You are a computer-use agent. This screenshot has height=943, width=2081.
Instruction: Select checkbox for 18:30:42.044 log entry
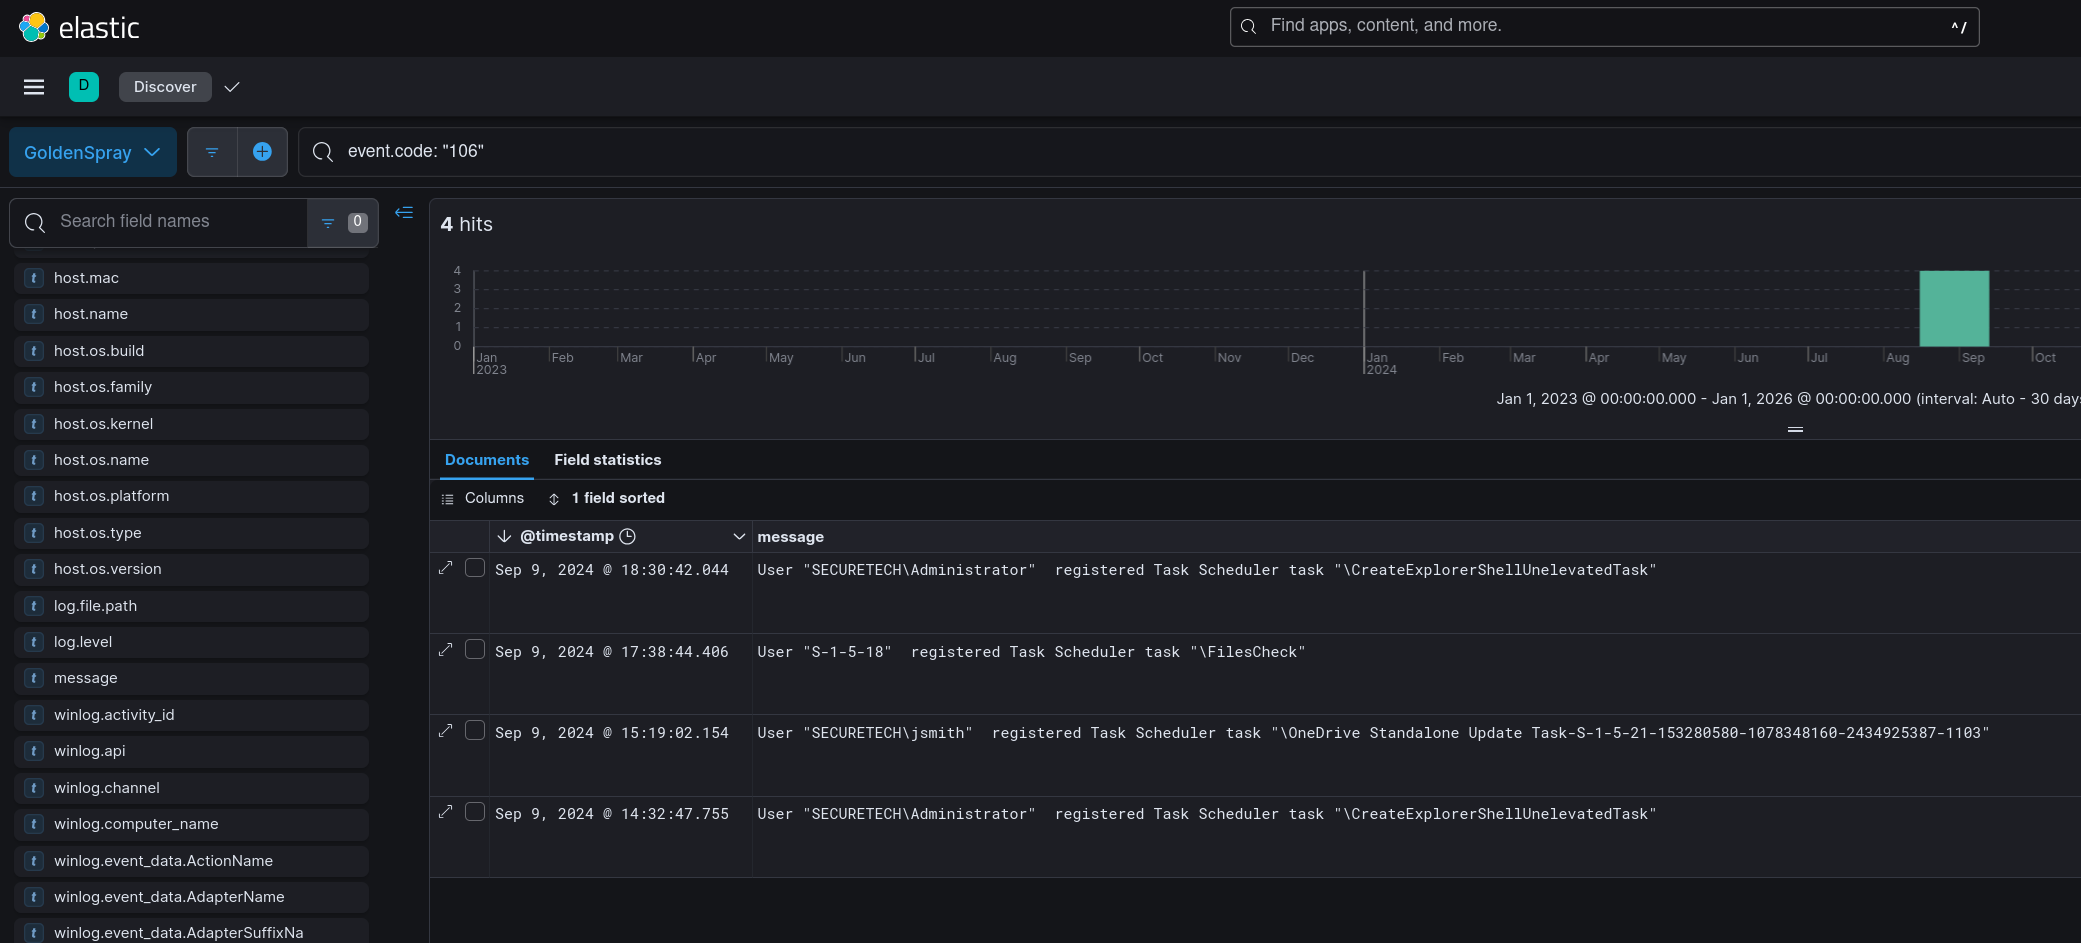[x=475, y=568]
